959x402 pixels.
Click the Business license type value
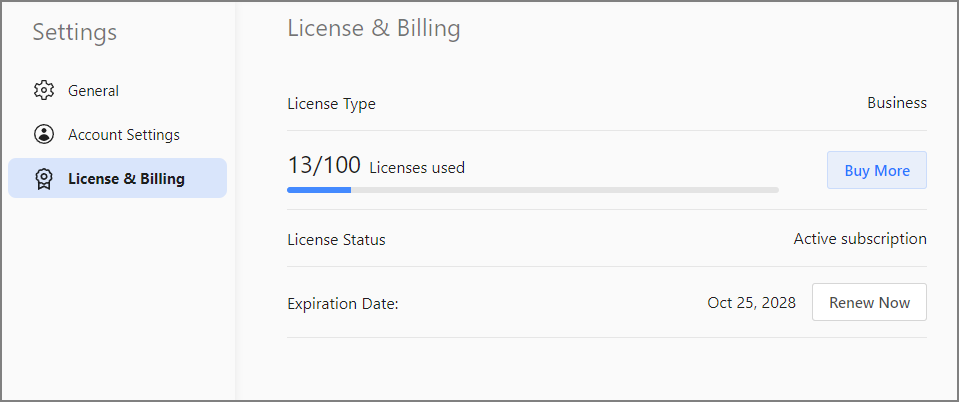896,102
